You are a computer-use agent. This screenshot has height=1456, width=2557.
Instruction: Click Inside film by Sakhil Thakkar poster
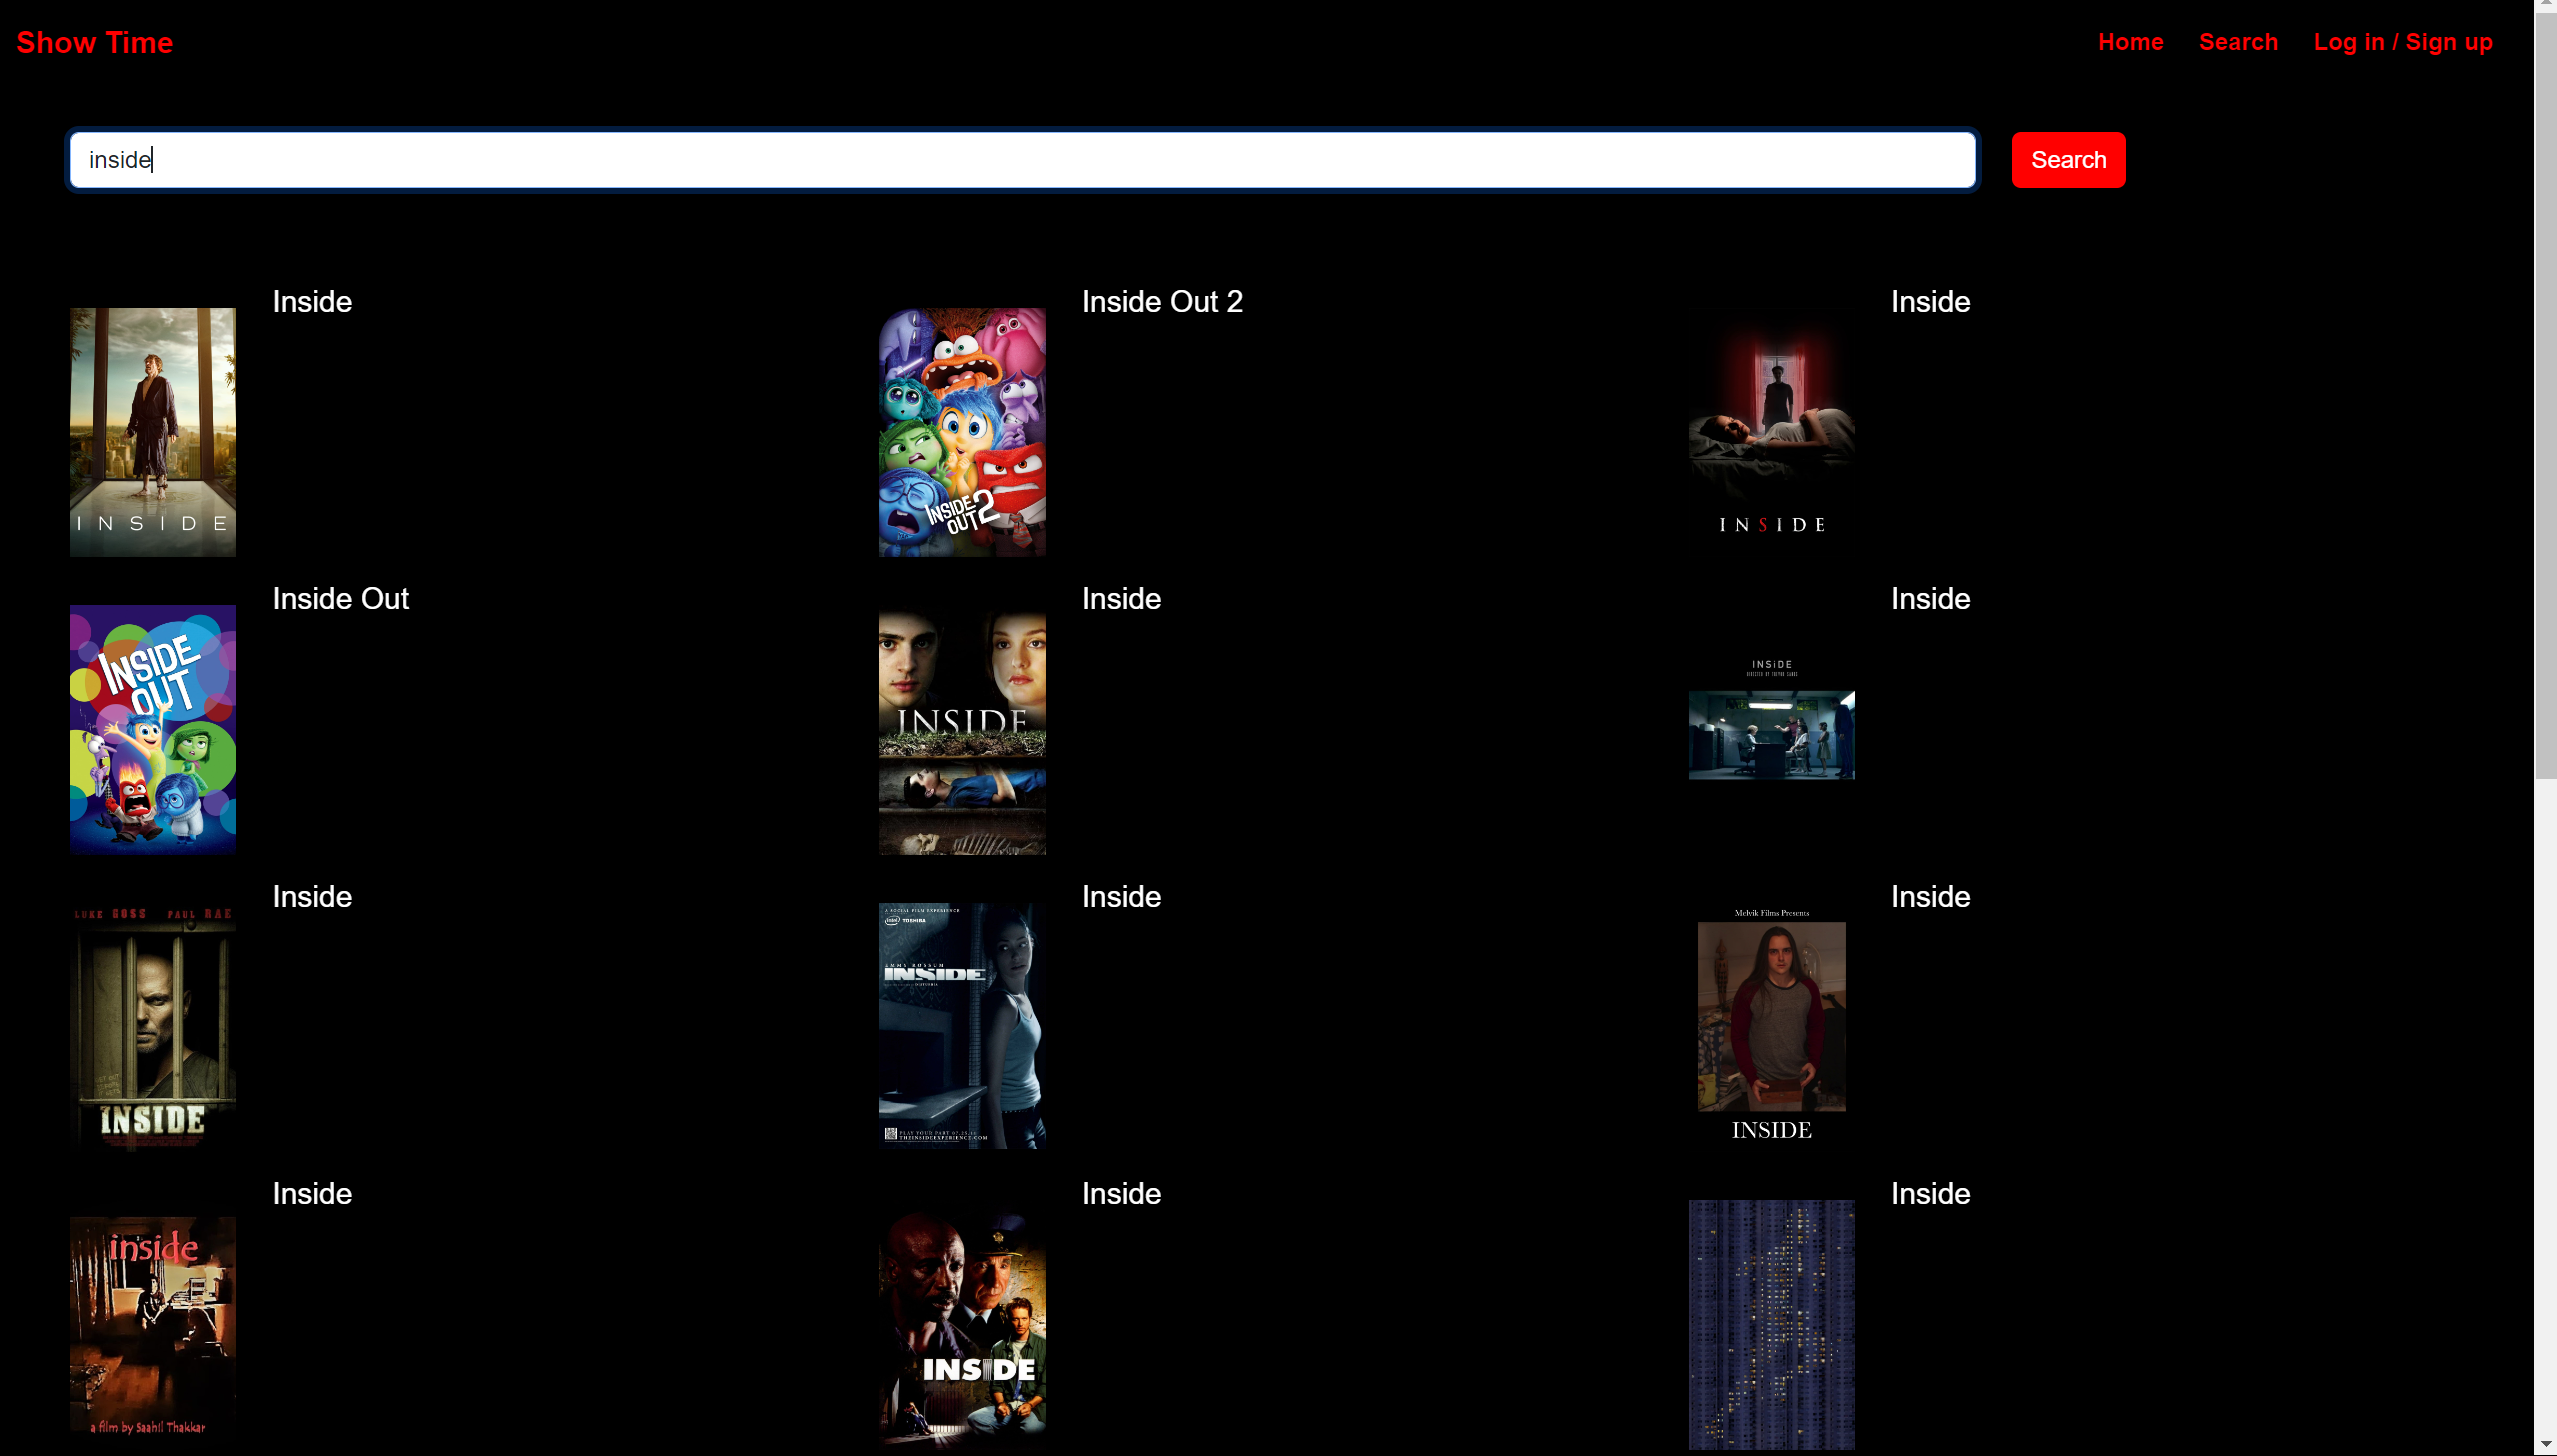coord(153,1323)
